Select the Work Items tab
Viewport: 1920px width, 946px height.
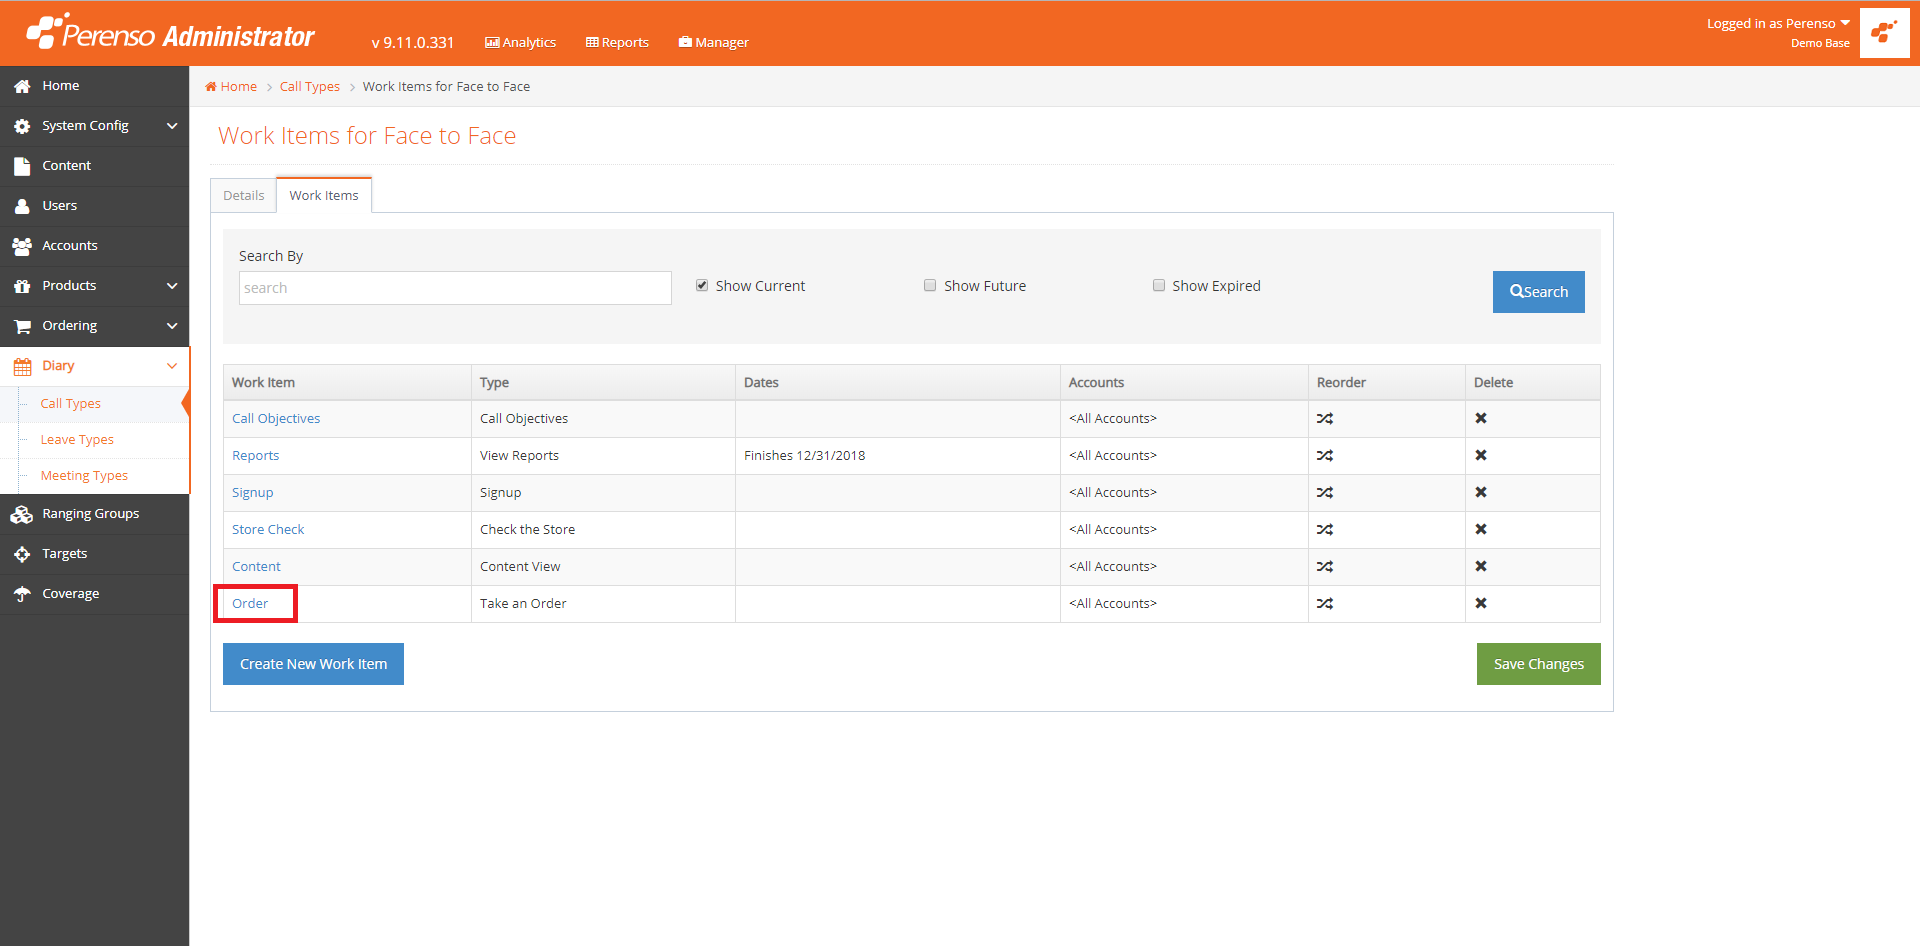point(324,195)
